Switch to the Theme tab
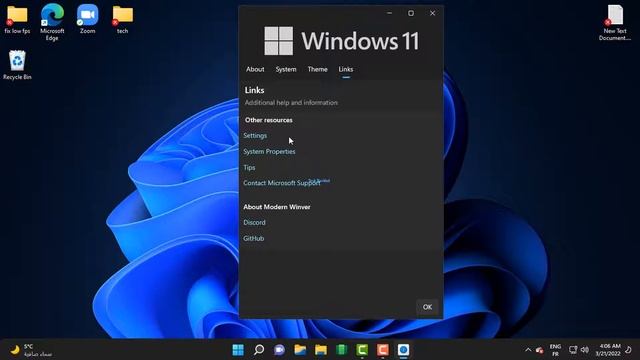The image size is (640, 360). coord(318,69)
